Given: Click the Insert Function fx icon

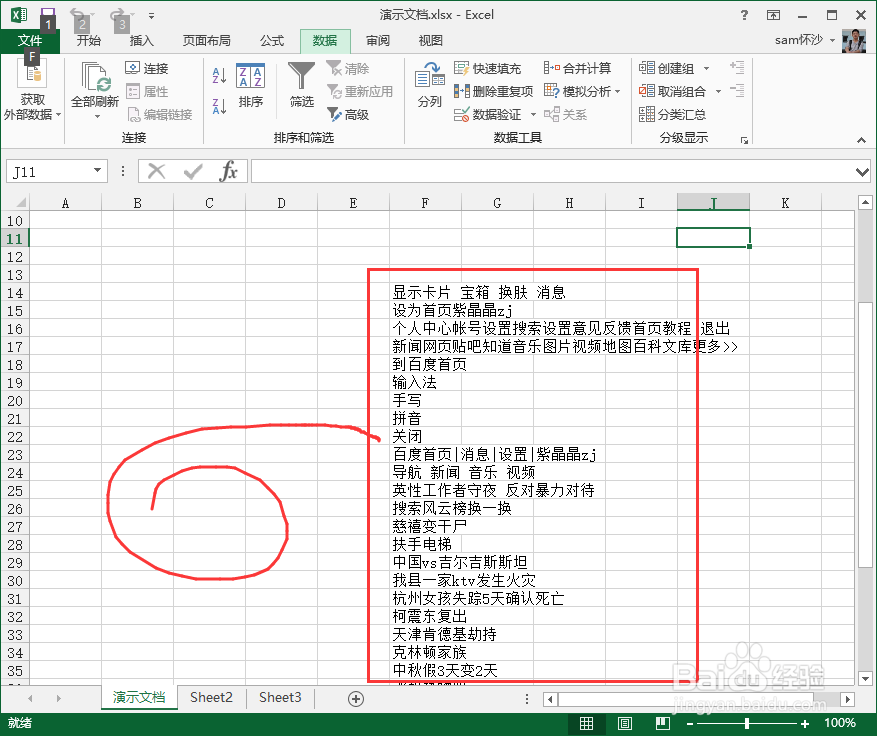Looking at the screenshot, I should 229,171.
